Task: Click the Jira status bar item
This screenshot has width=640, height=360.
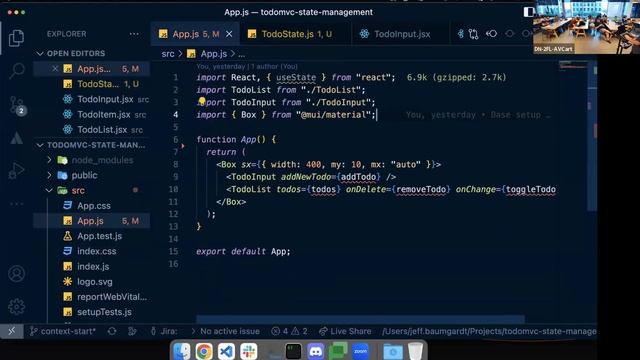Action: (164, 331)
